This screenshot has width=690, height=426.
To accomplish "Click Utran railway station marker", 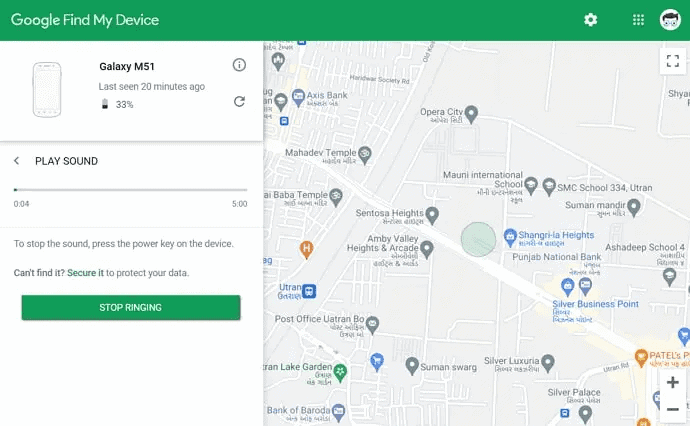I will [x=309, y=291].
